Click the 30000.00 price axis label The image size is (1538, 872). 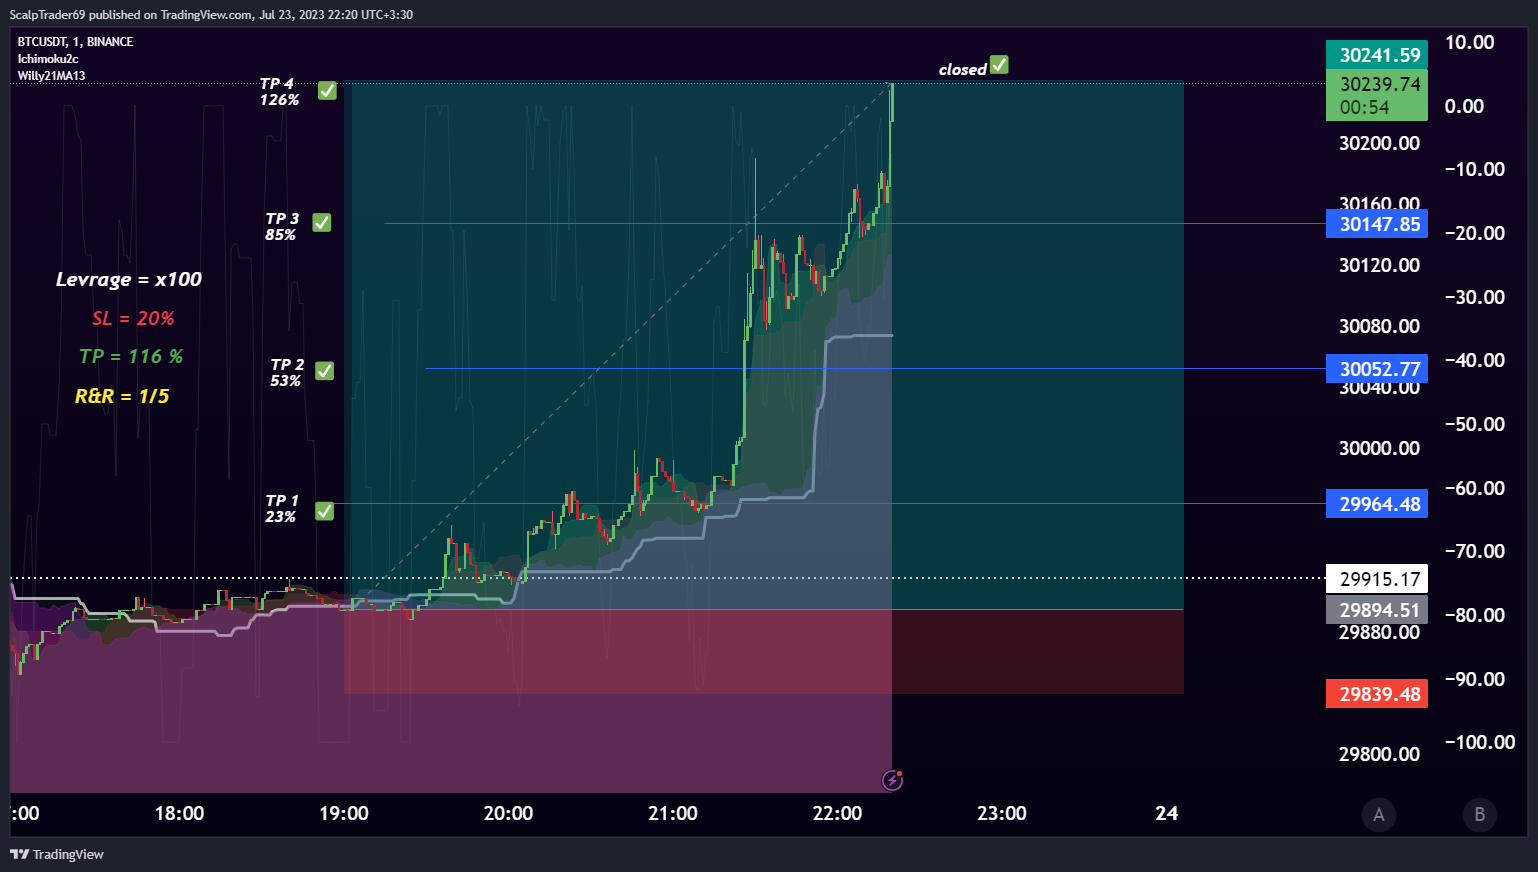[1379, 448]
